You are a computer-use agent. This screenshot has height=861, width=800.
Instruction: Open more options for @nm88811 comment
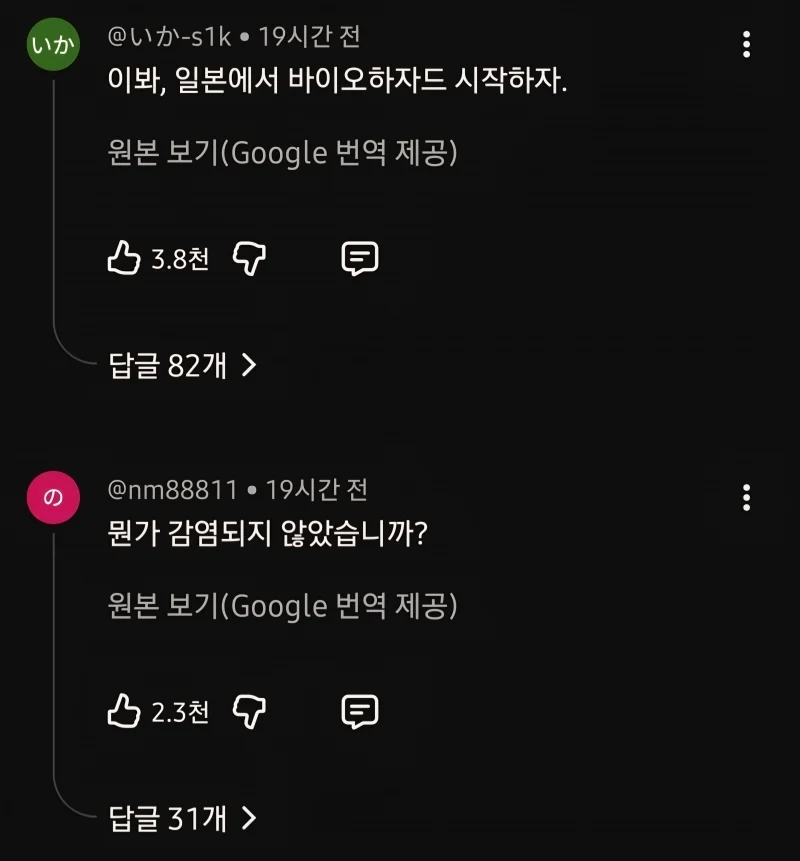tap(746, 497)
